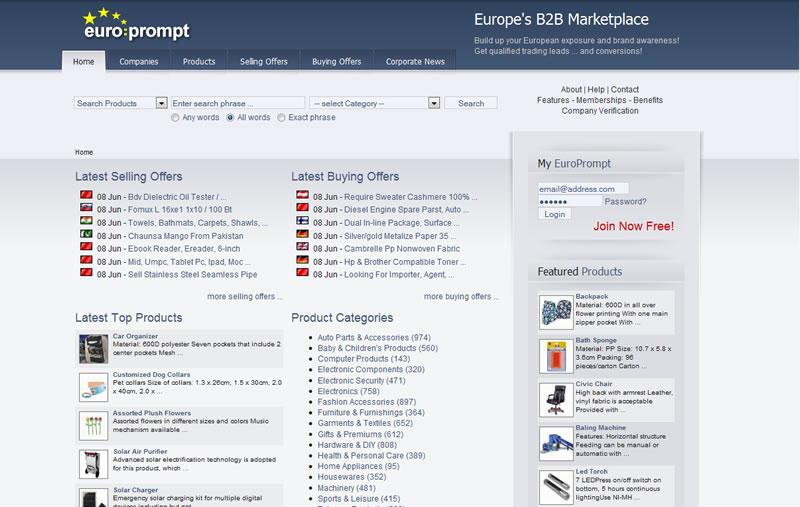Open the Backpack featured product image

[x=555, y=311]
